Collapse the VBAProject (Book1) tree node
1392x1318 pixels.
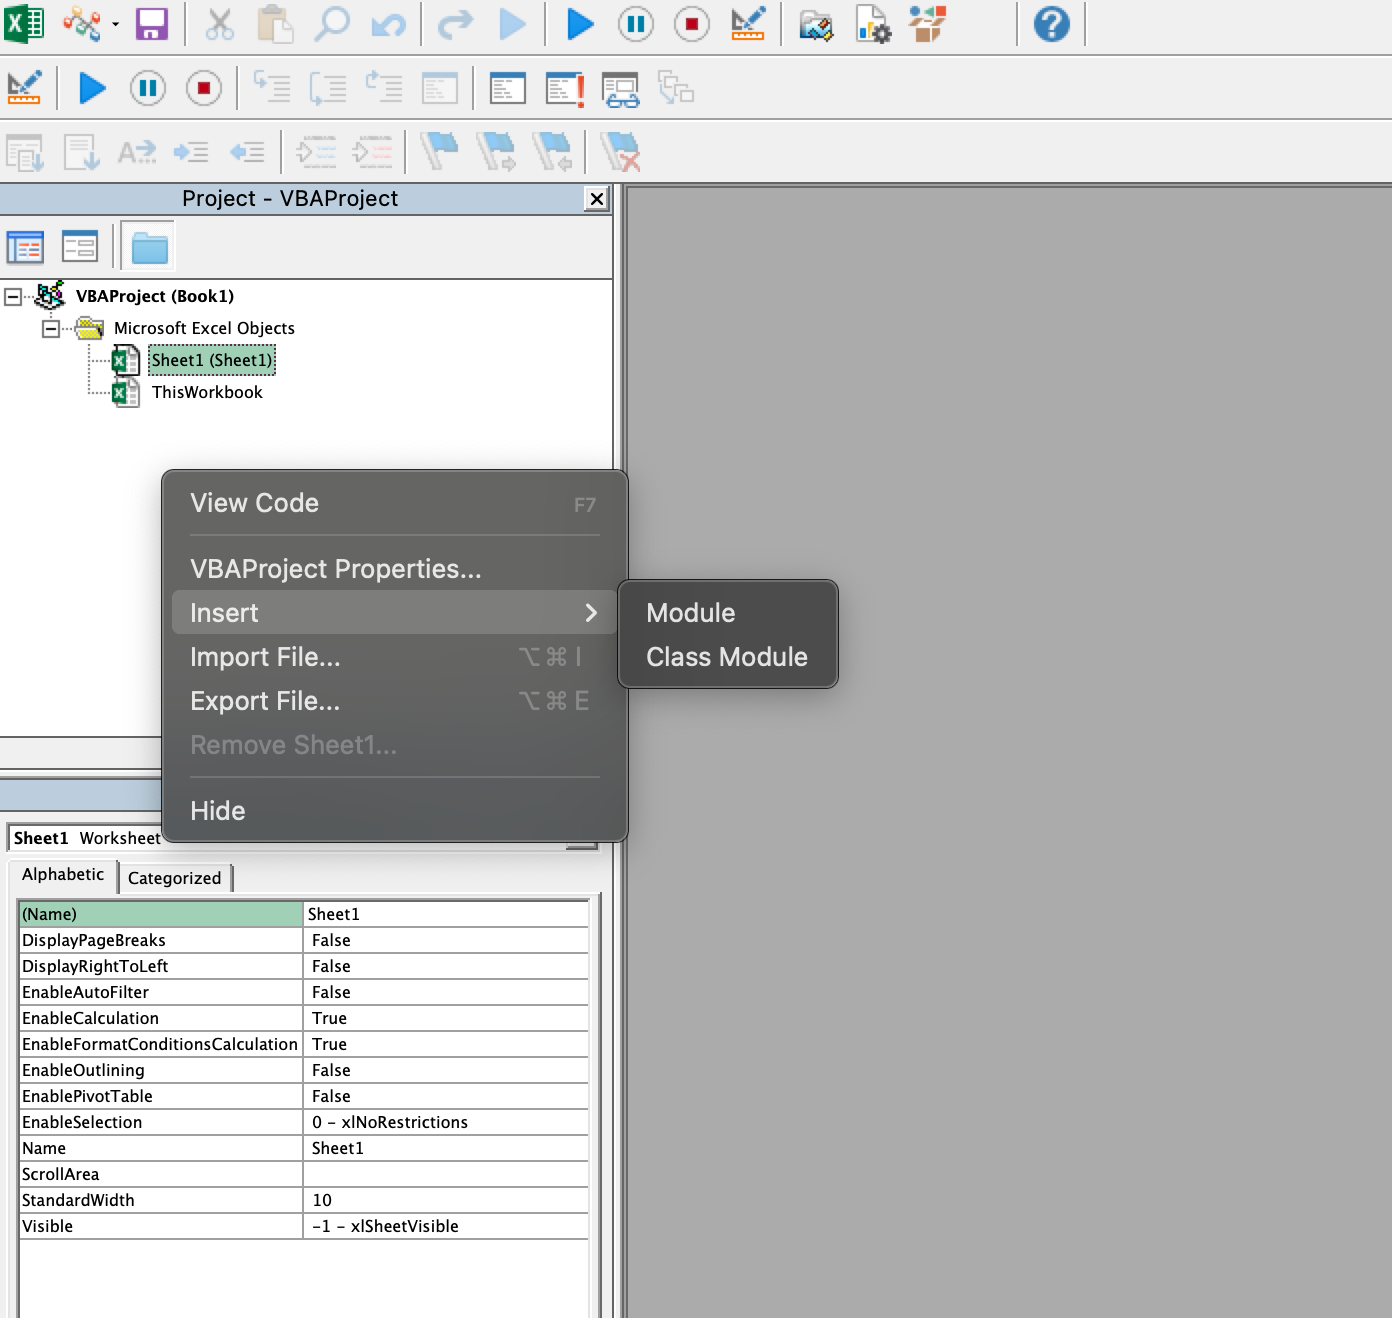coord(13,296)
